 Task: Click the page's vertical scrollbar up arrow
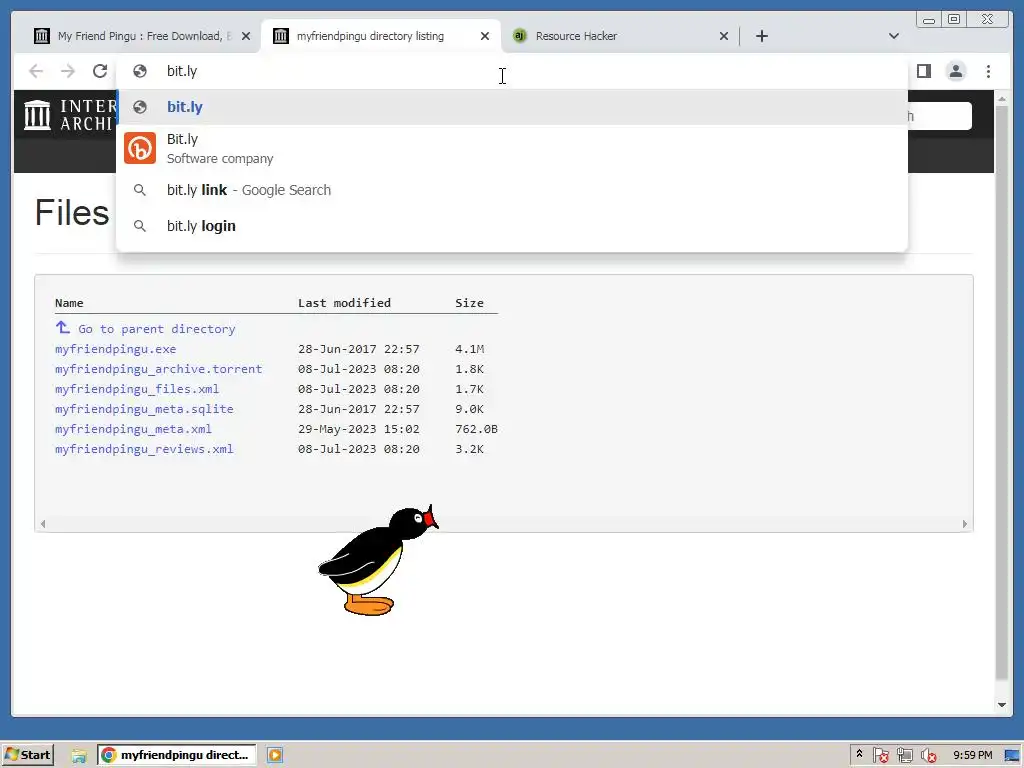[x=1002, y=99]
